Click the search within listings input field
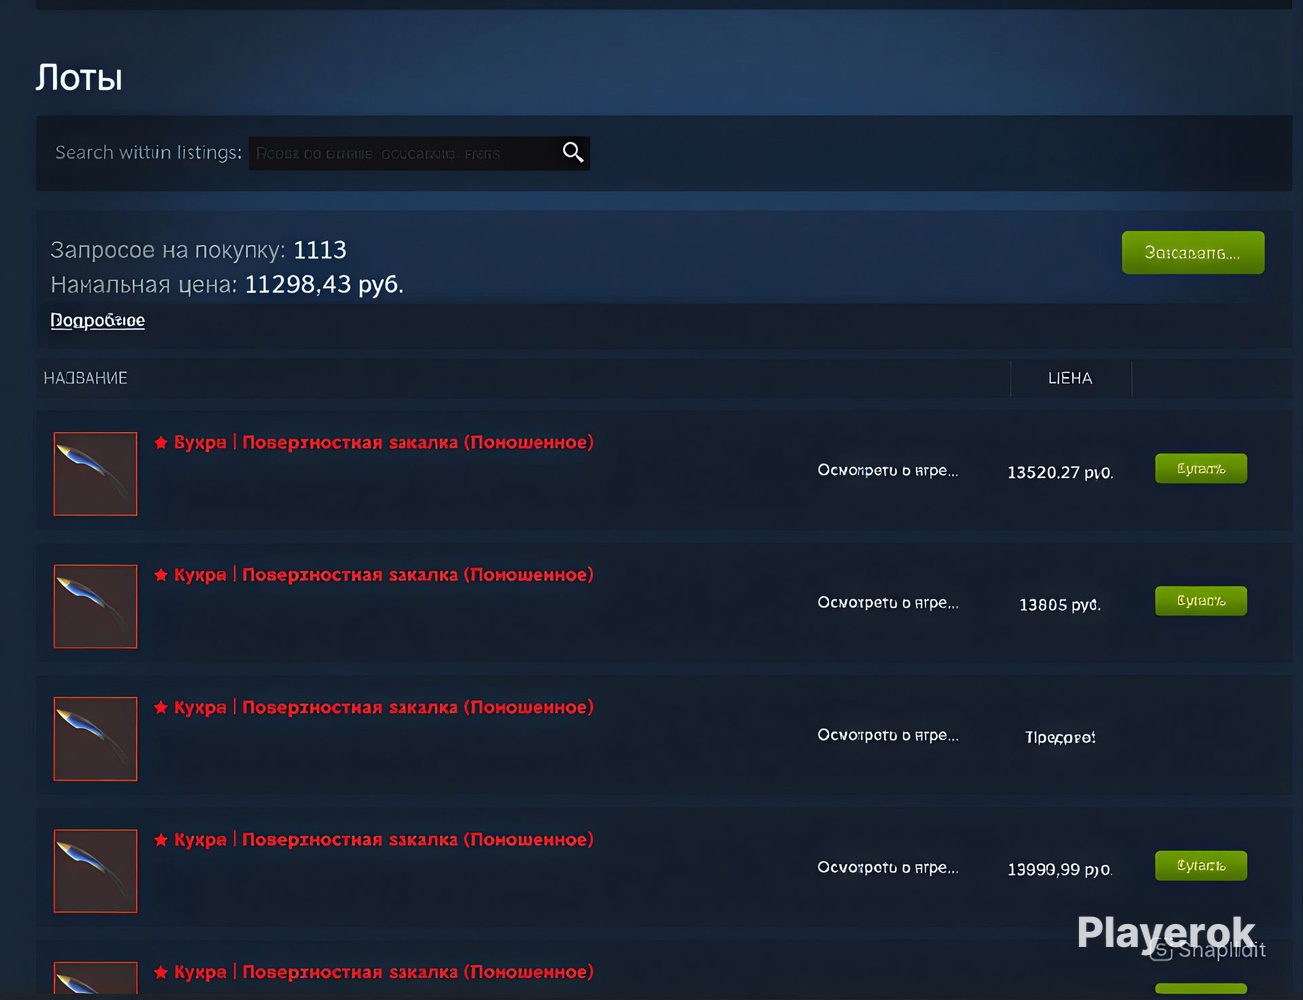This screenshot has width=1303, height=1000. tap(403, 153)
